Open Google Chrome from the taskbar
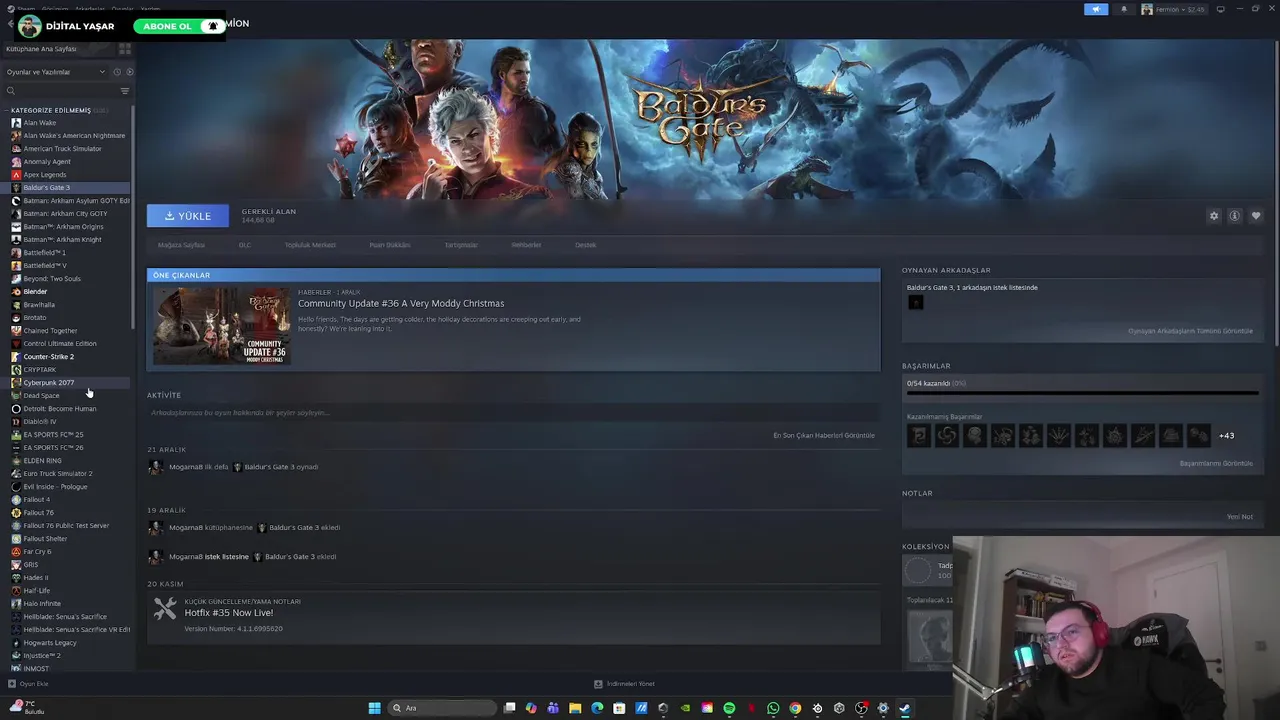The width and height of the screenshot is (1280, 720). pyautogui.click(x=795, y=708)
